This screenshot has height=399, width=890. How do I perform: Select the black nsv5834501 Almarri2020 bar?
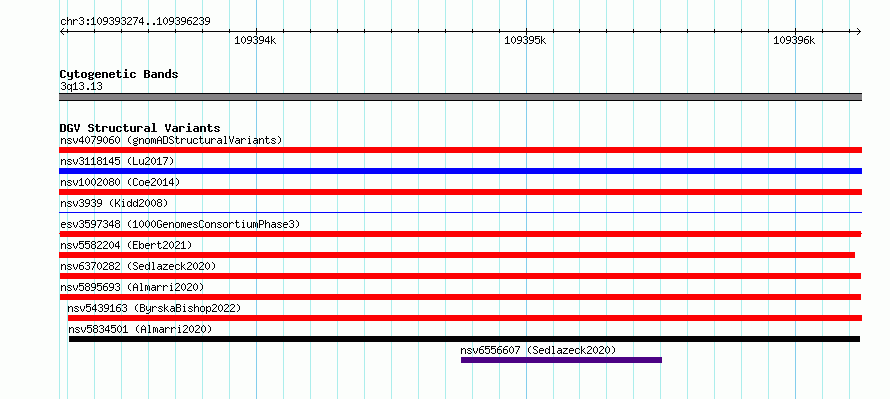[x=464, y=339]
